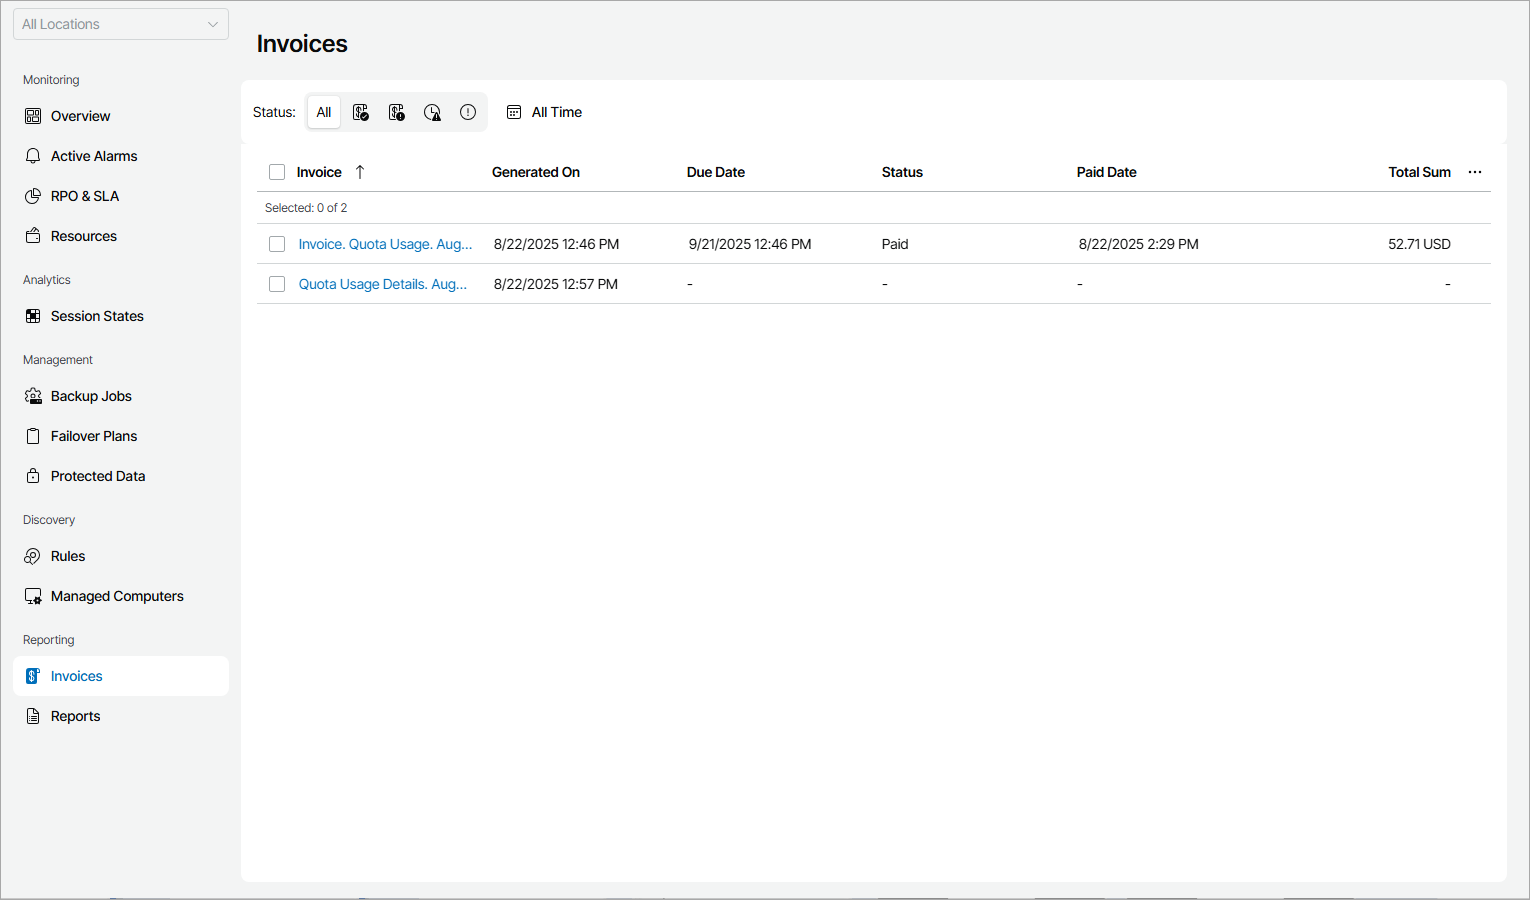The width and height of the screenshot is (1530, 900).
Task: Open the column options ellipsis menu
Action: click(1475, 172)
